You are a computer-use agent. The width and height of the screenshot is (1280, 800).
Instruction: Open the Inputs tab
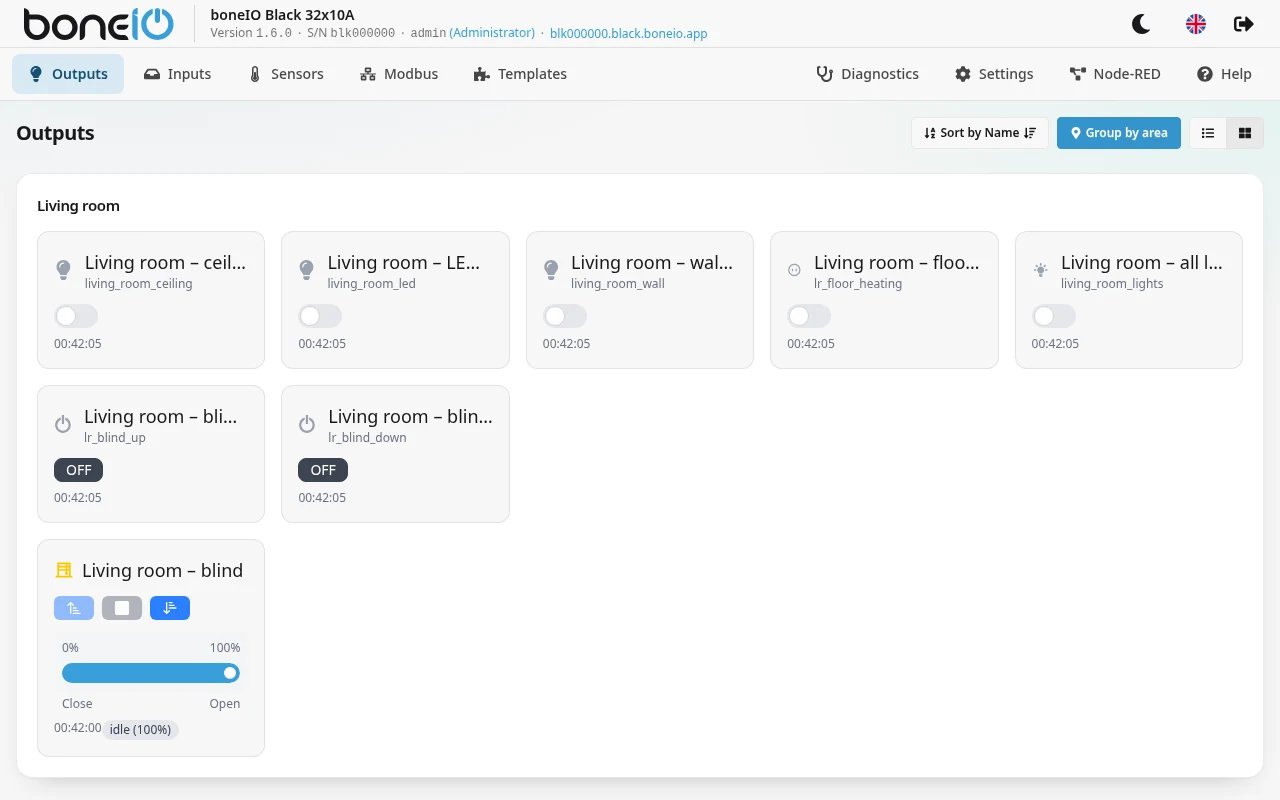[x=177, y=74]
